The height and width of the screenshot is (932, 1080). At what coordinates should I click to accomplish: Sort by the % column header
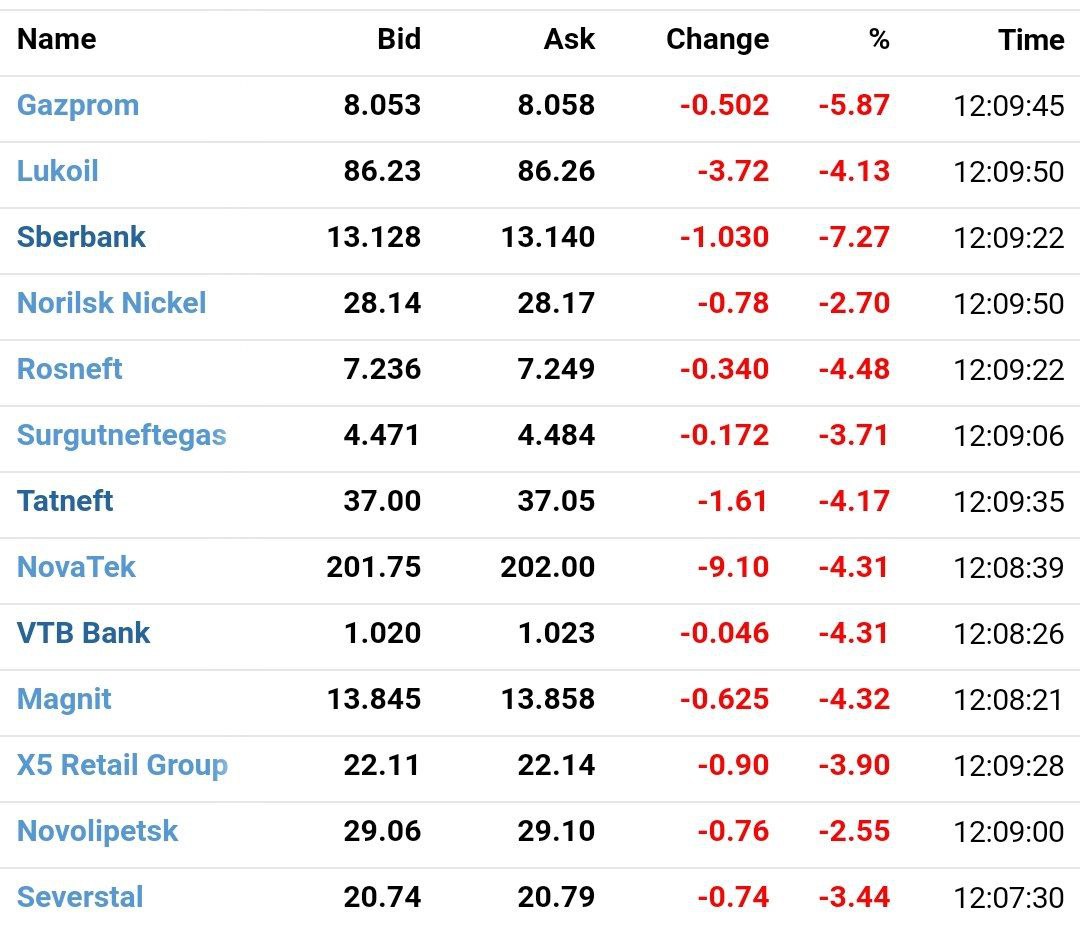point(878,40)
